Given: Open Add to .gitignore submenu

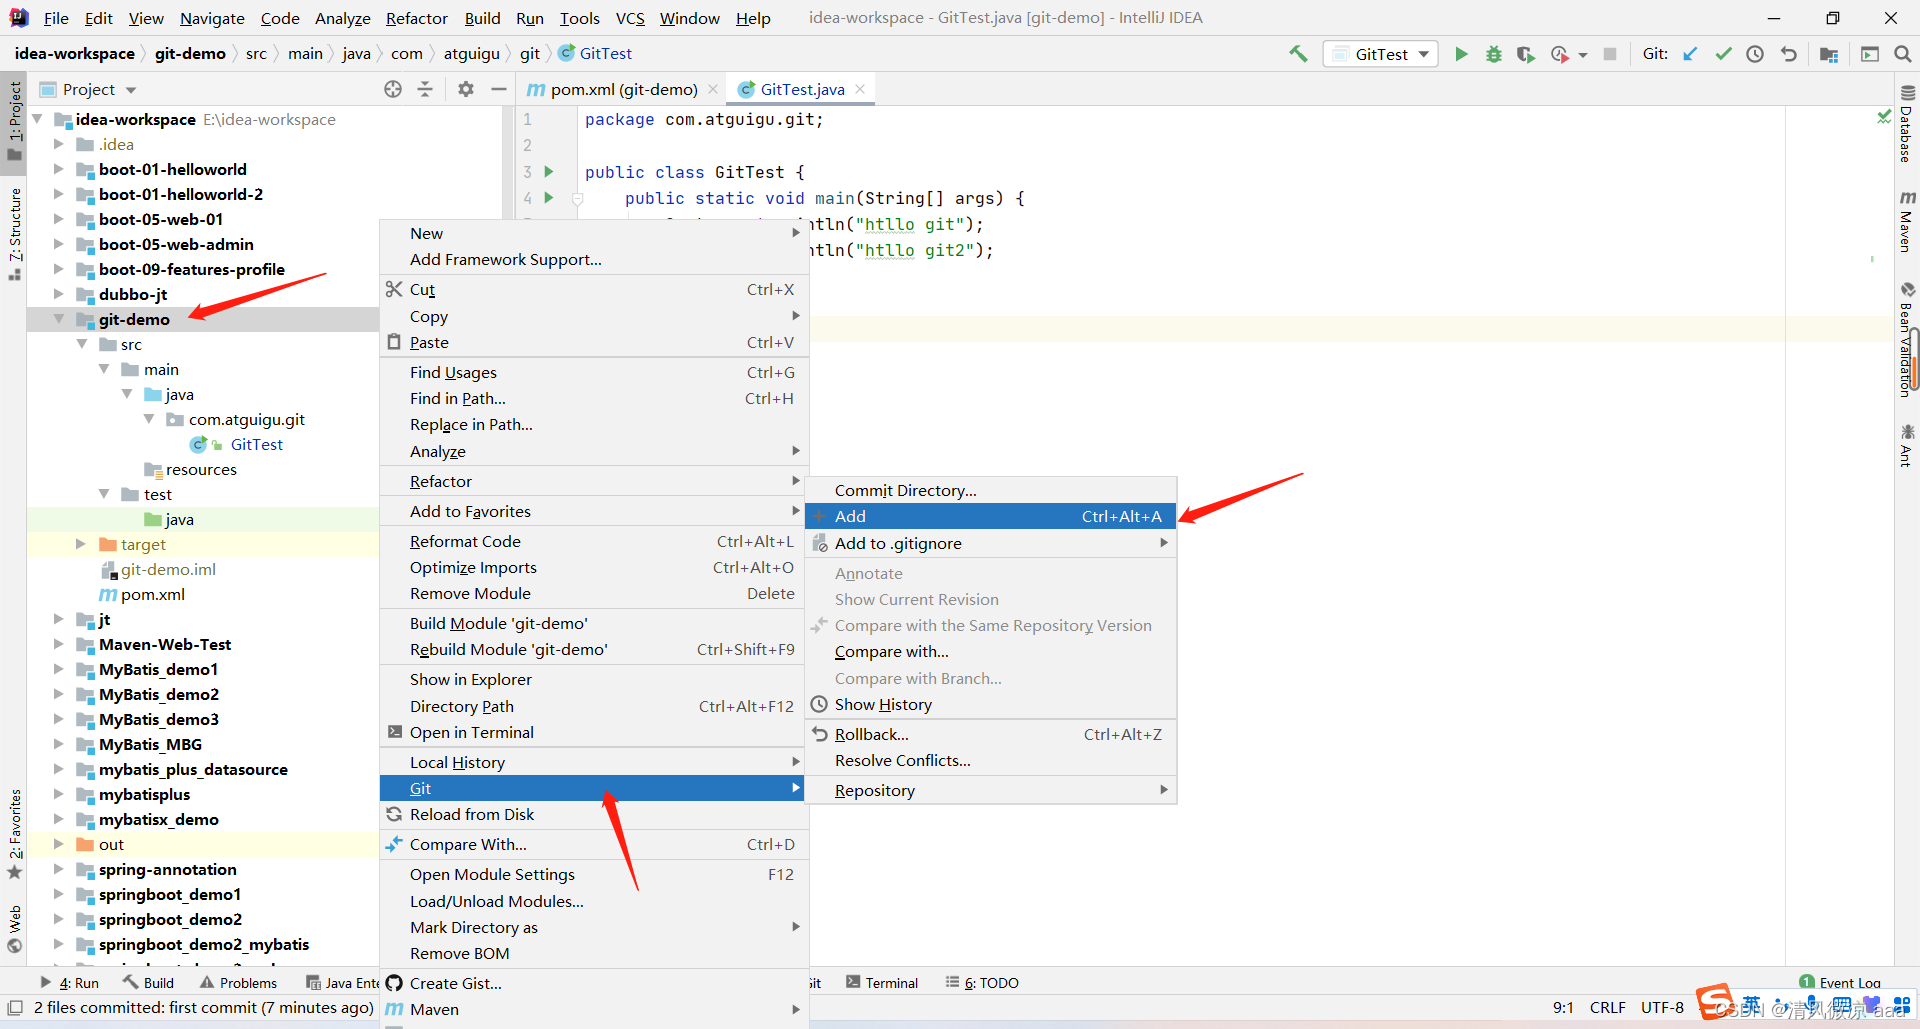Looking at the screenshot, I should click(991, 543).
